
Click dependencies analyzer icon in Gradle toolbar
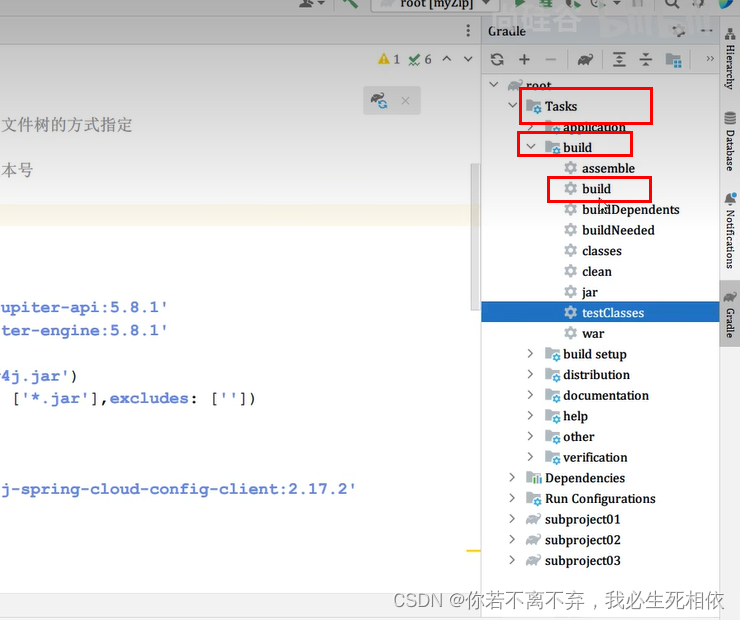pyautogui.click(x=673, y=60)
